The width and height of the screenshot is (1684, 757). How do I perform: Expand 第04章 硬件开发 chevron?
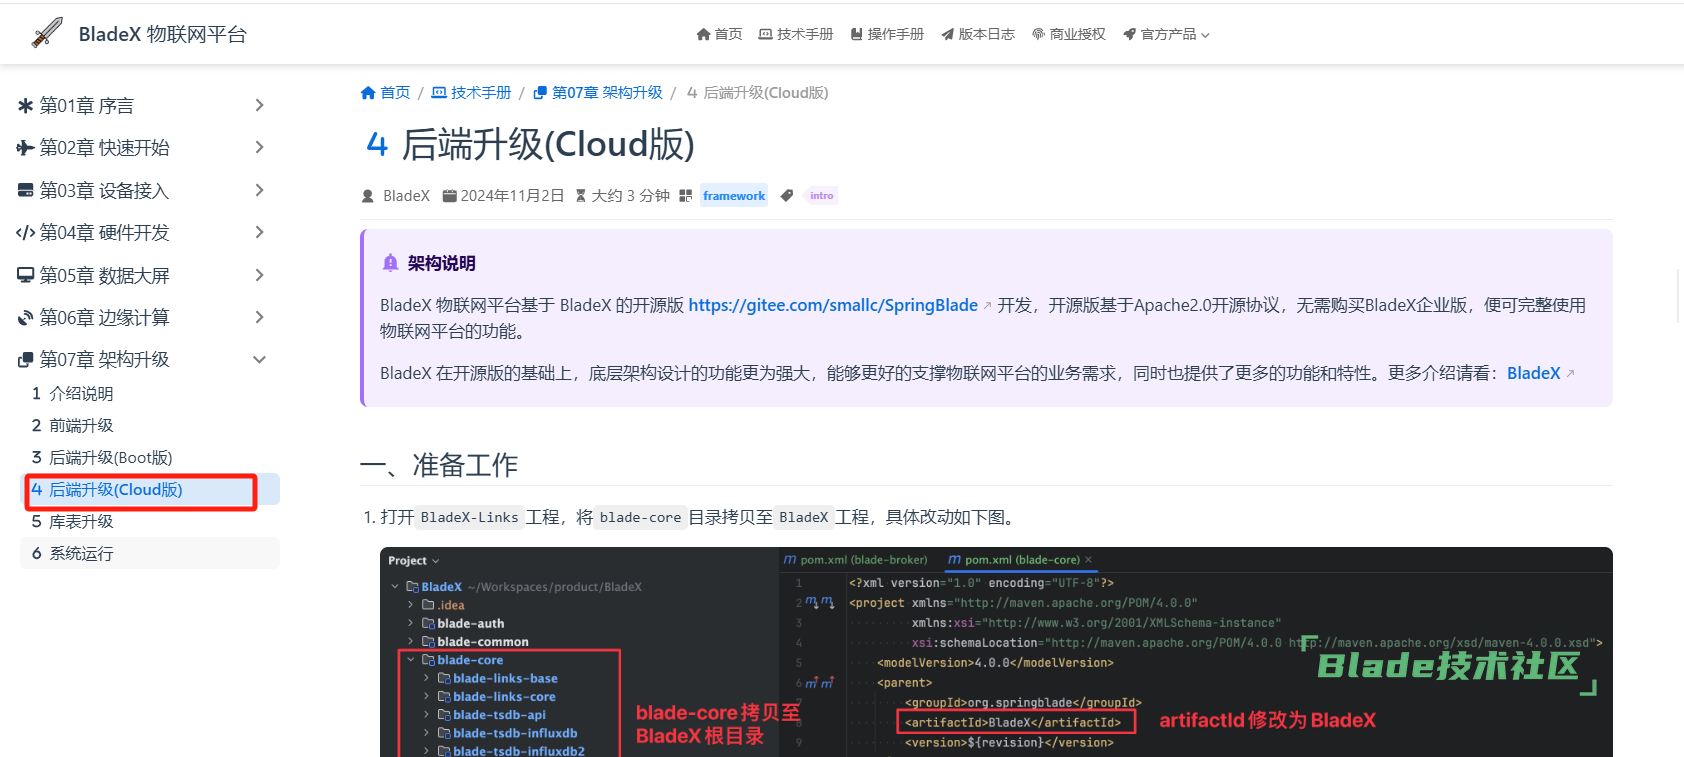tap(260, 233)
